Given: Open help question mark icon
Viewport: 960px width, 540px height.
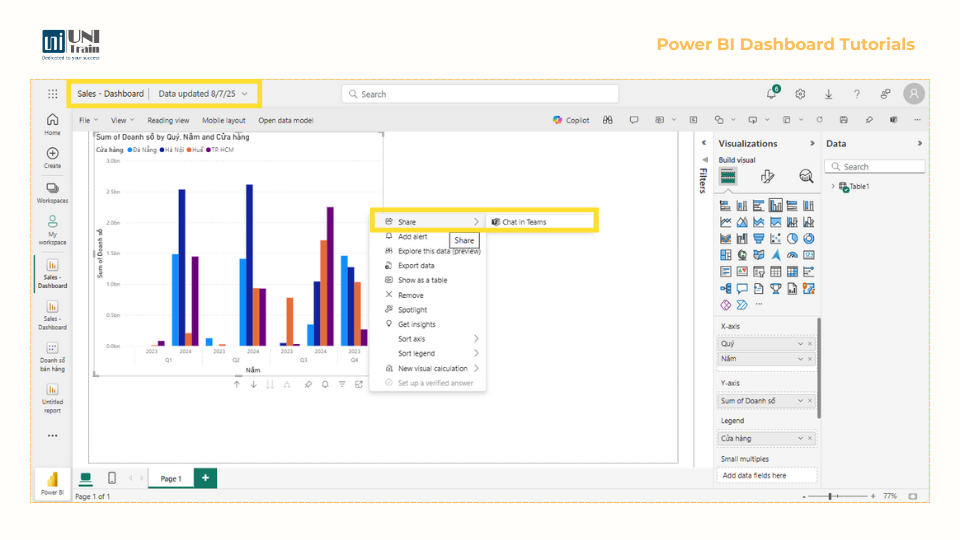Looking at the screenshot, I should (x=857, y=94).
